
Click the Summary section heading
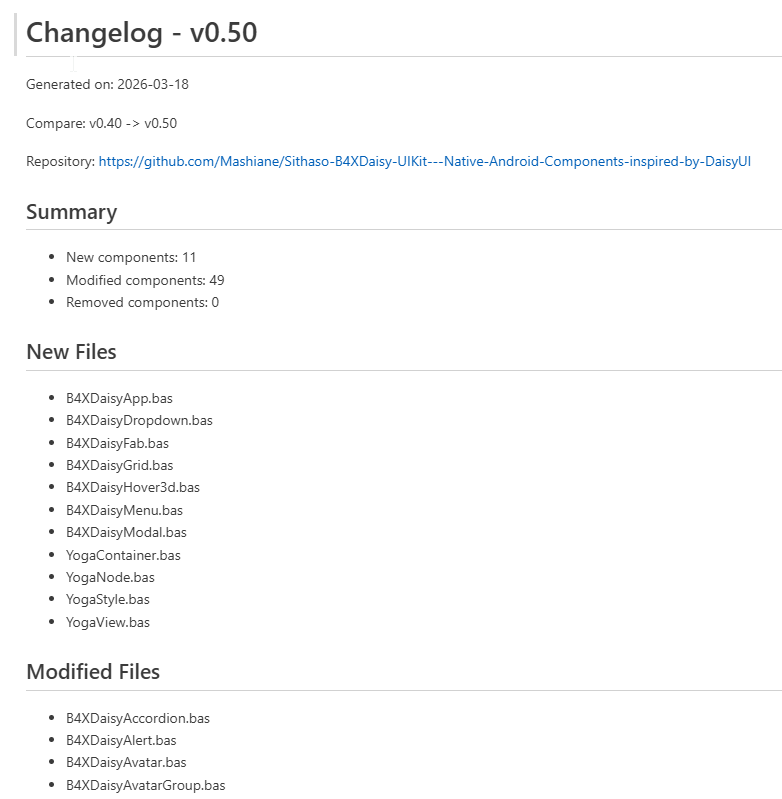click(71, 212)
